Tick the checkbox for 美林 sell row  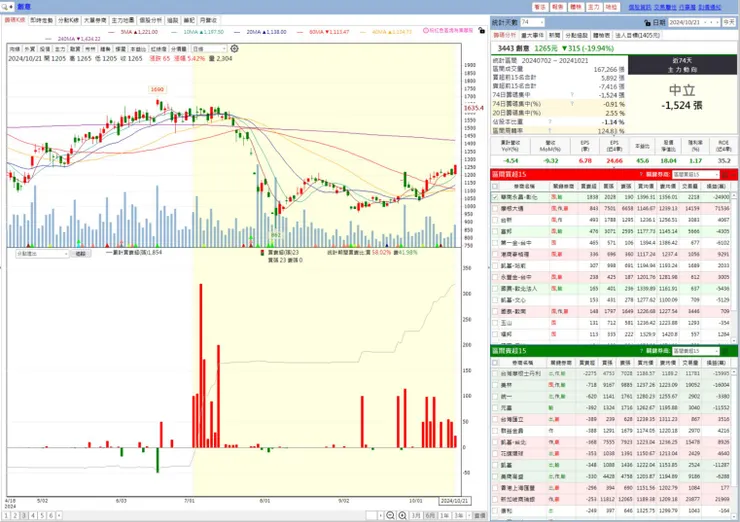[495, 385]
